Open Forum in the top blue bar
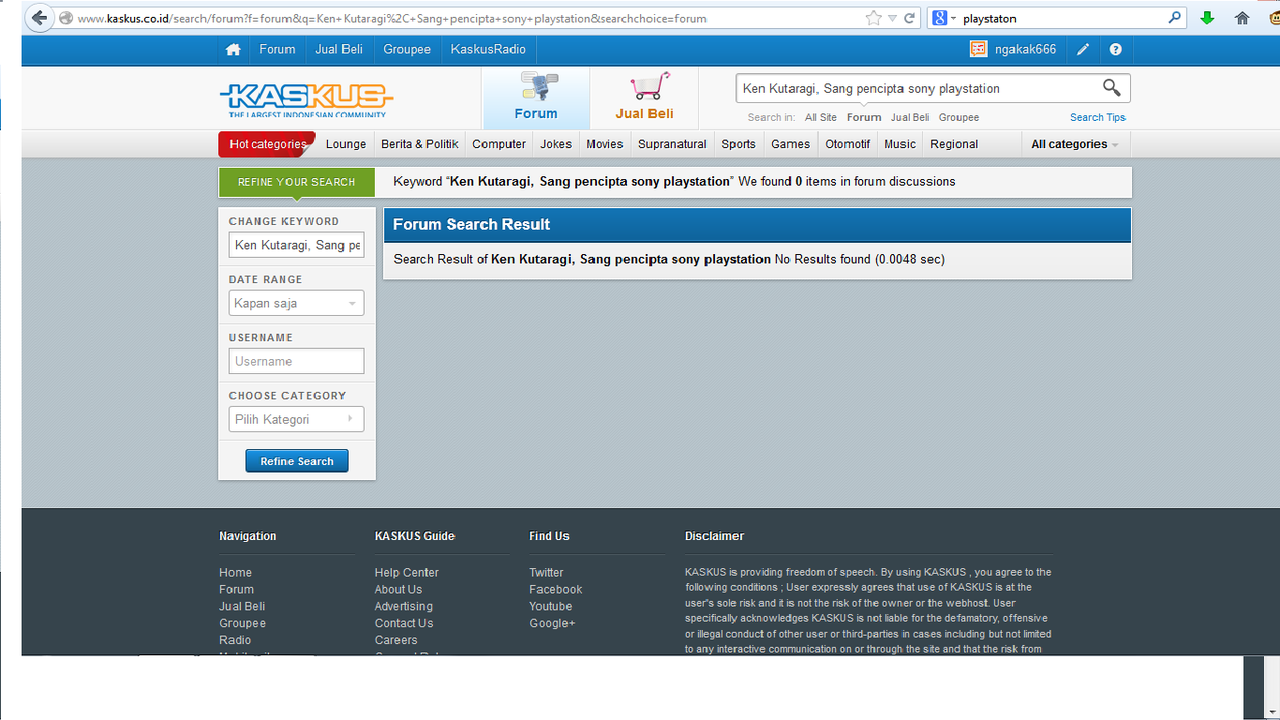The height and width of the screenshot is (720, 1280). (x=277, y=49)
